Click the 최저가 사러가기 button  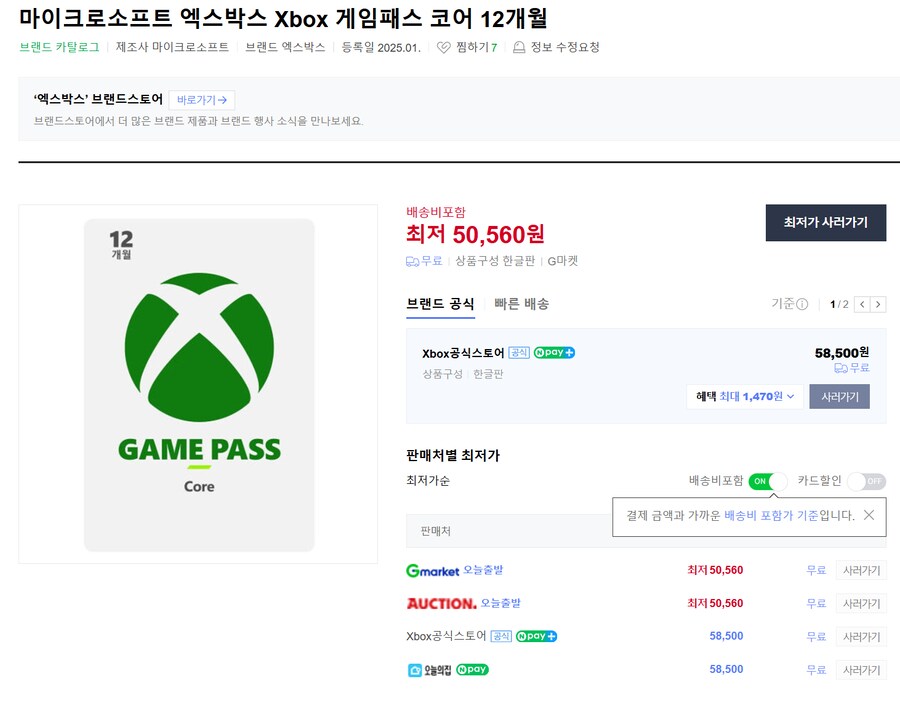click(824, 224)
